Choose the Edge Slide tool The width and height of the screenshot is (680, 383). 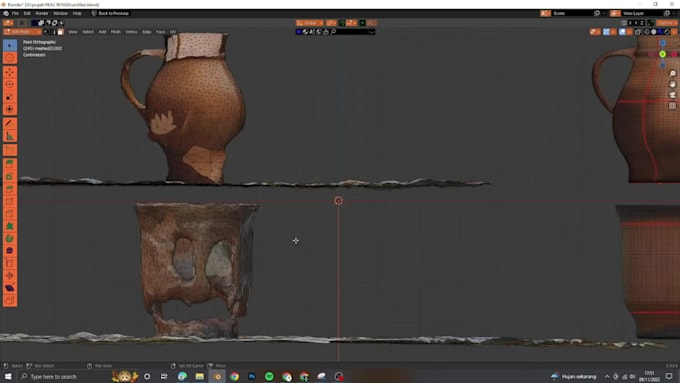point(10,263)
